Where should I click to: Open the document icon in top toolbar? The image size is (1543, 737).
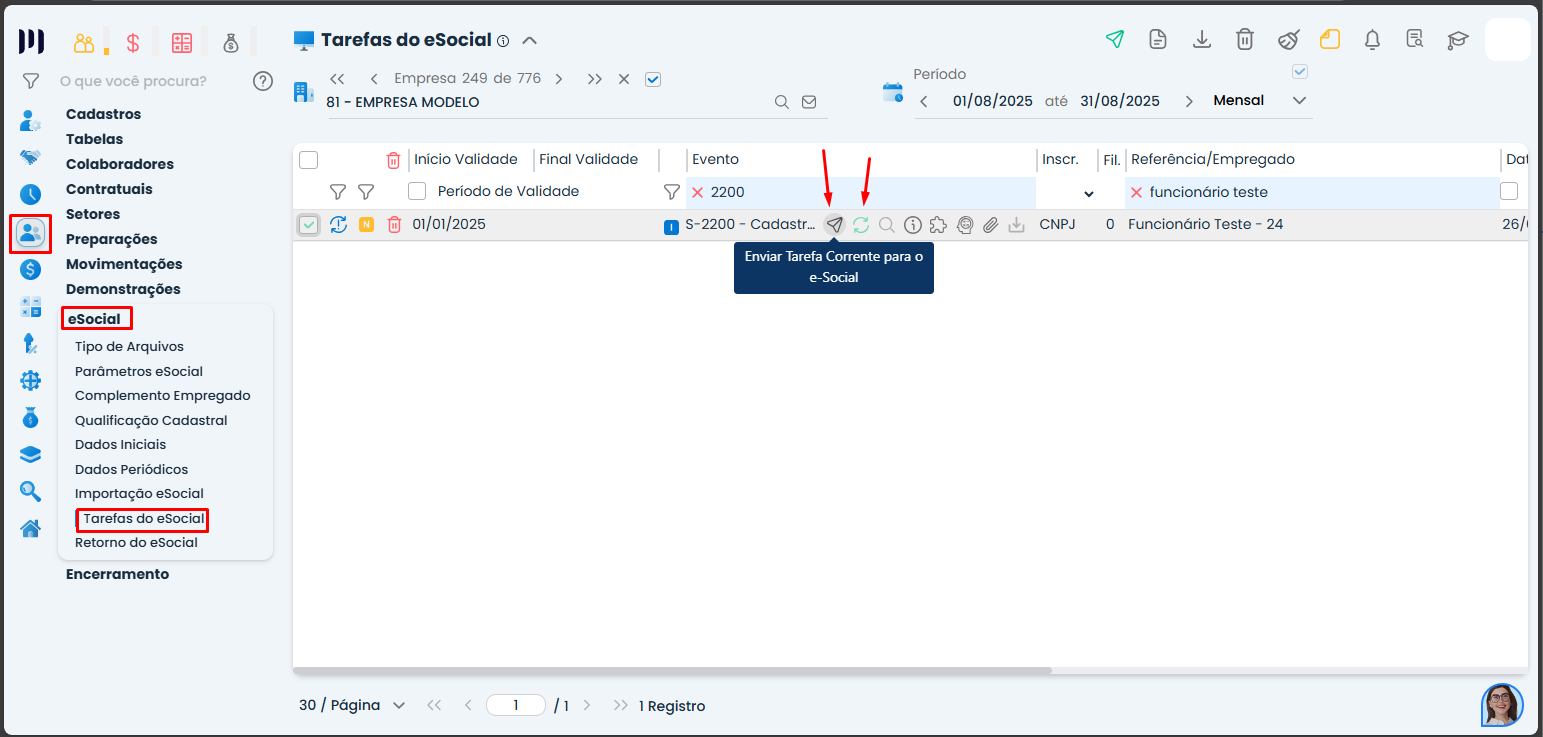coord(1158,40)
